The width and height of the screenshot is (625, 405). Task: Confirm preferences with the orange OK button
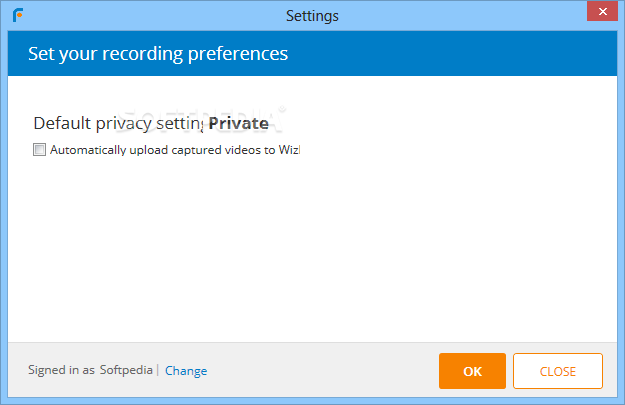[472, 371]
